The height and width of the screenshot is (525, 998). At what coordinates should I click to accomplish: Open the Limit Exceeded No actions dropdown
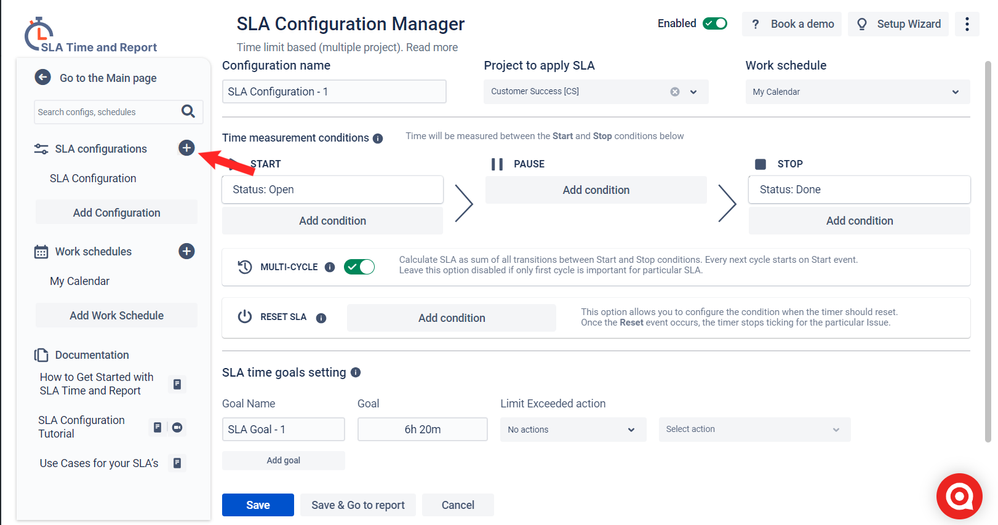[x=573, y=430]
